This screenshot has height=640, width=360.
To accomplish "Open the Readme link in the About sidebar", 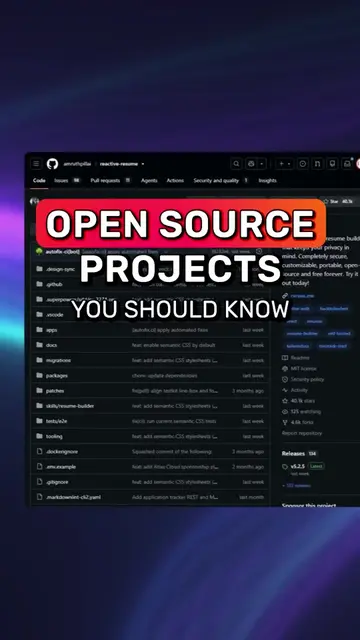I will [296, 358].
